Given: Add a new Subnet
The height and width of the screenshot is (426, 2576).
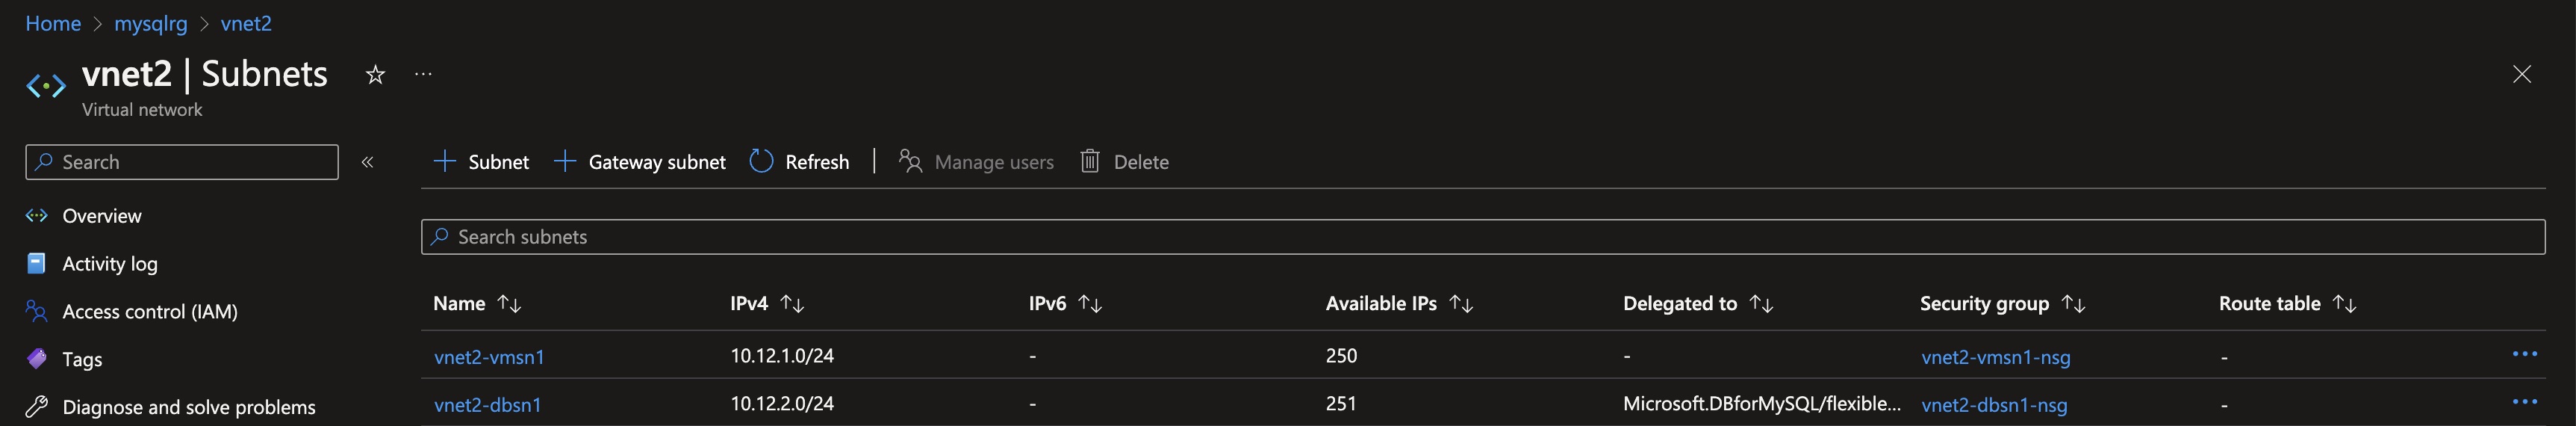Looking at the screenshot, I should click(x=481, y=162).
